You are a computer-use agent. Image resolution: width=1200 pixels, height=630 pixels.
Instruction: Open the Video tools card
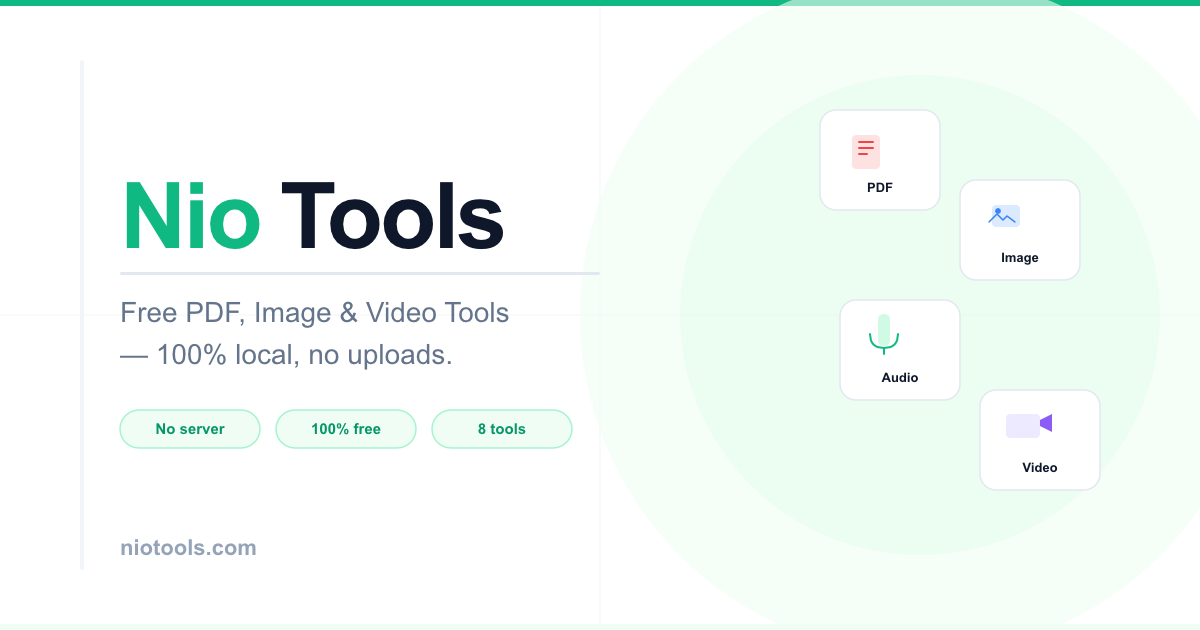pyautogui.click(x=1040, y=440)
